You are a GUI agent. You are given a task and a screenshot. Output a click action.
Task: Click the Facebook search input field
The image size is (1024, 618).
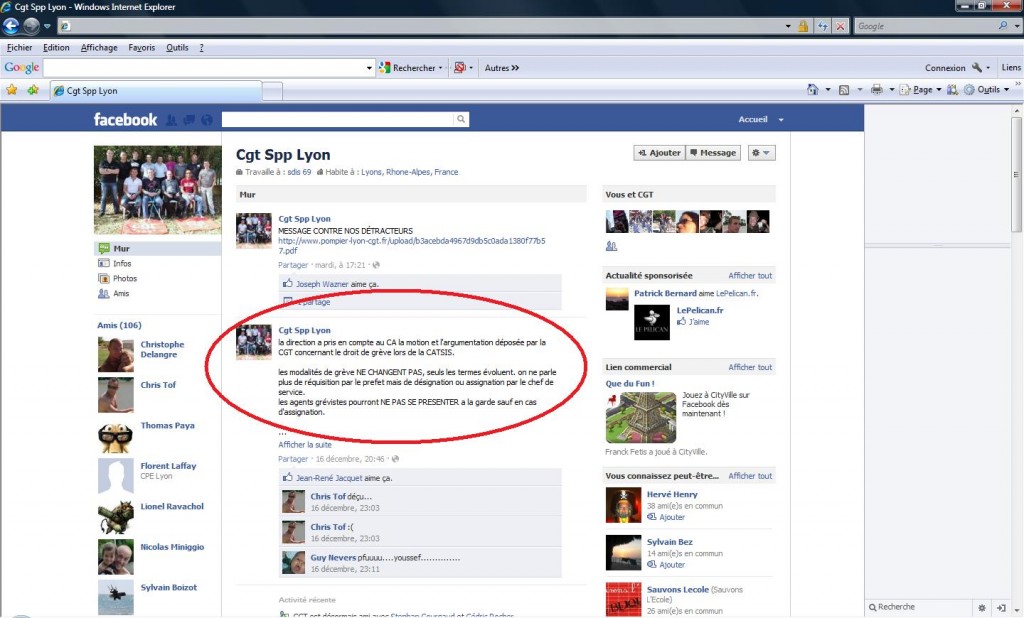pyautogui.click(x=338, y=119)
